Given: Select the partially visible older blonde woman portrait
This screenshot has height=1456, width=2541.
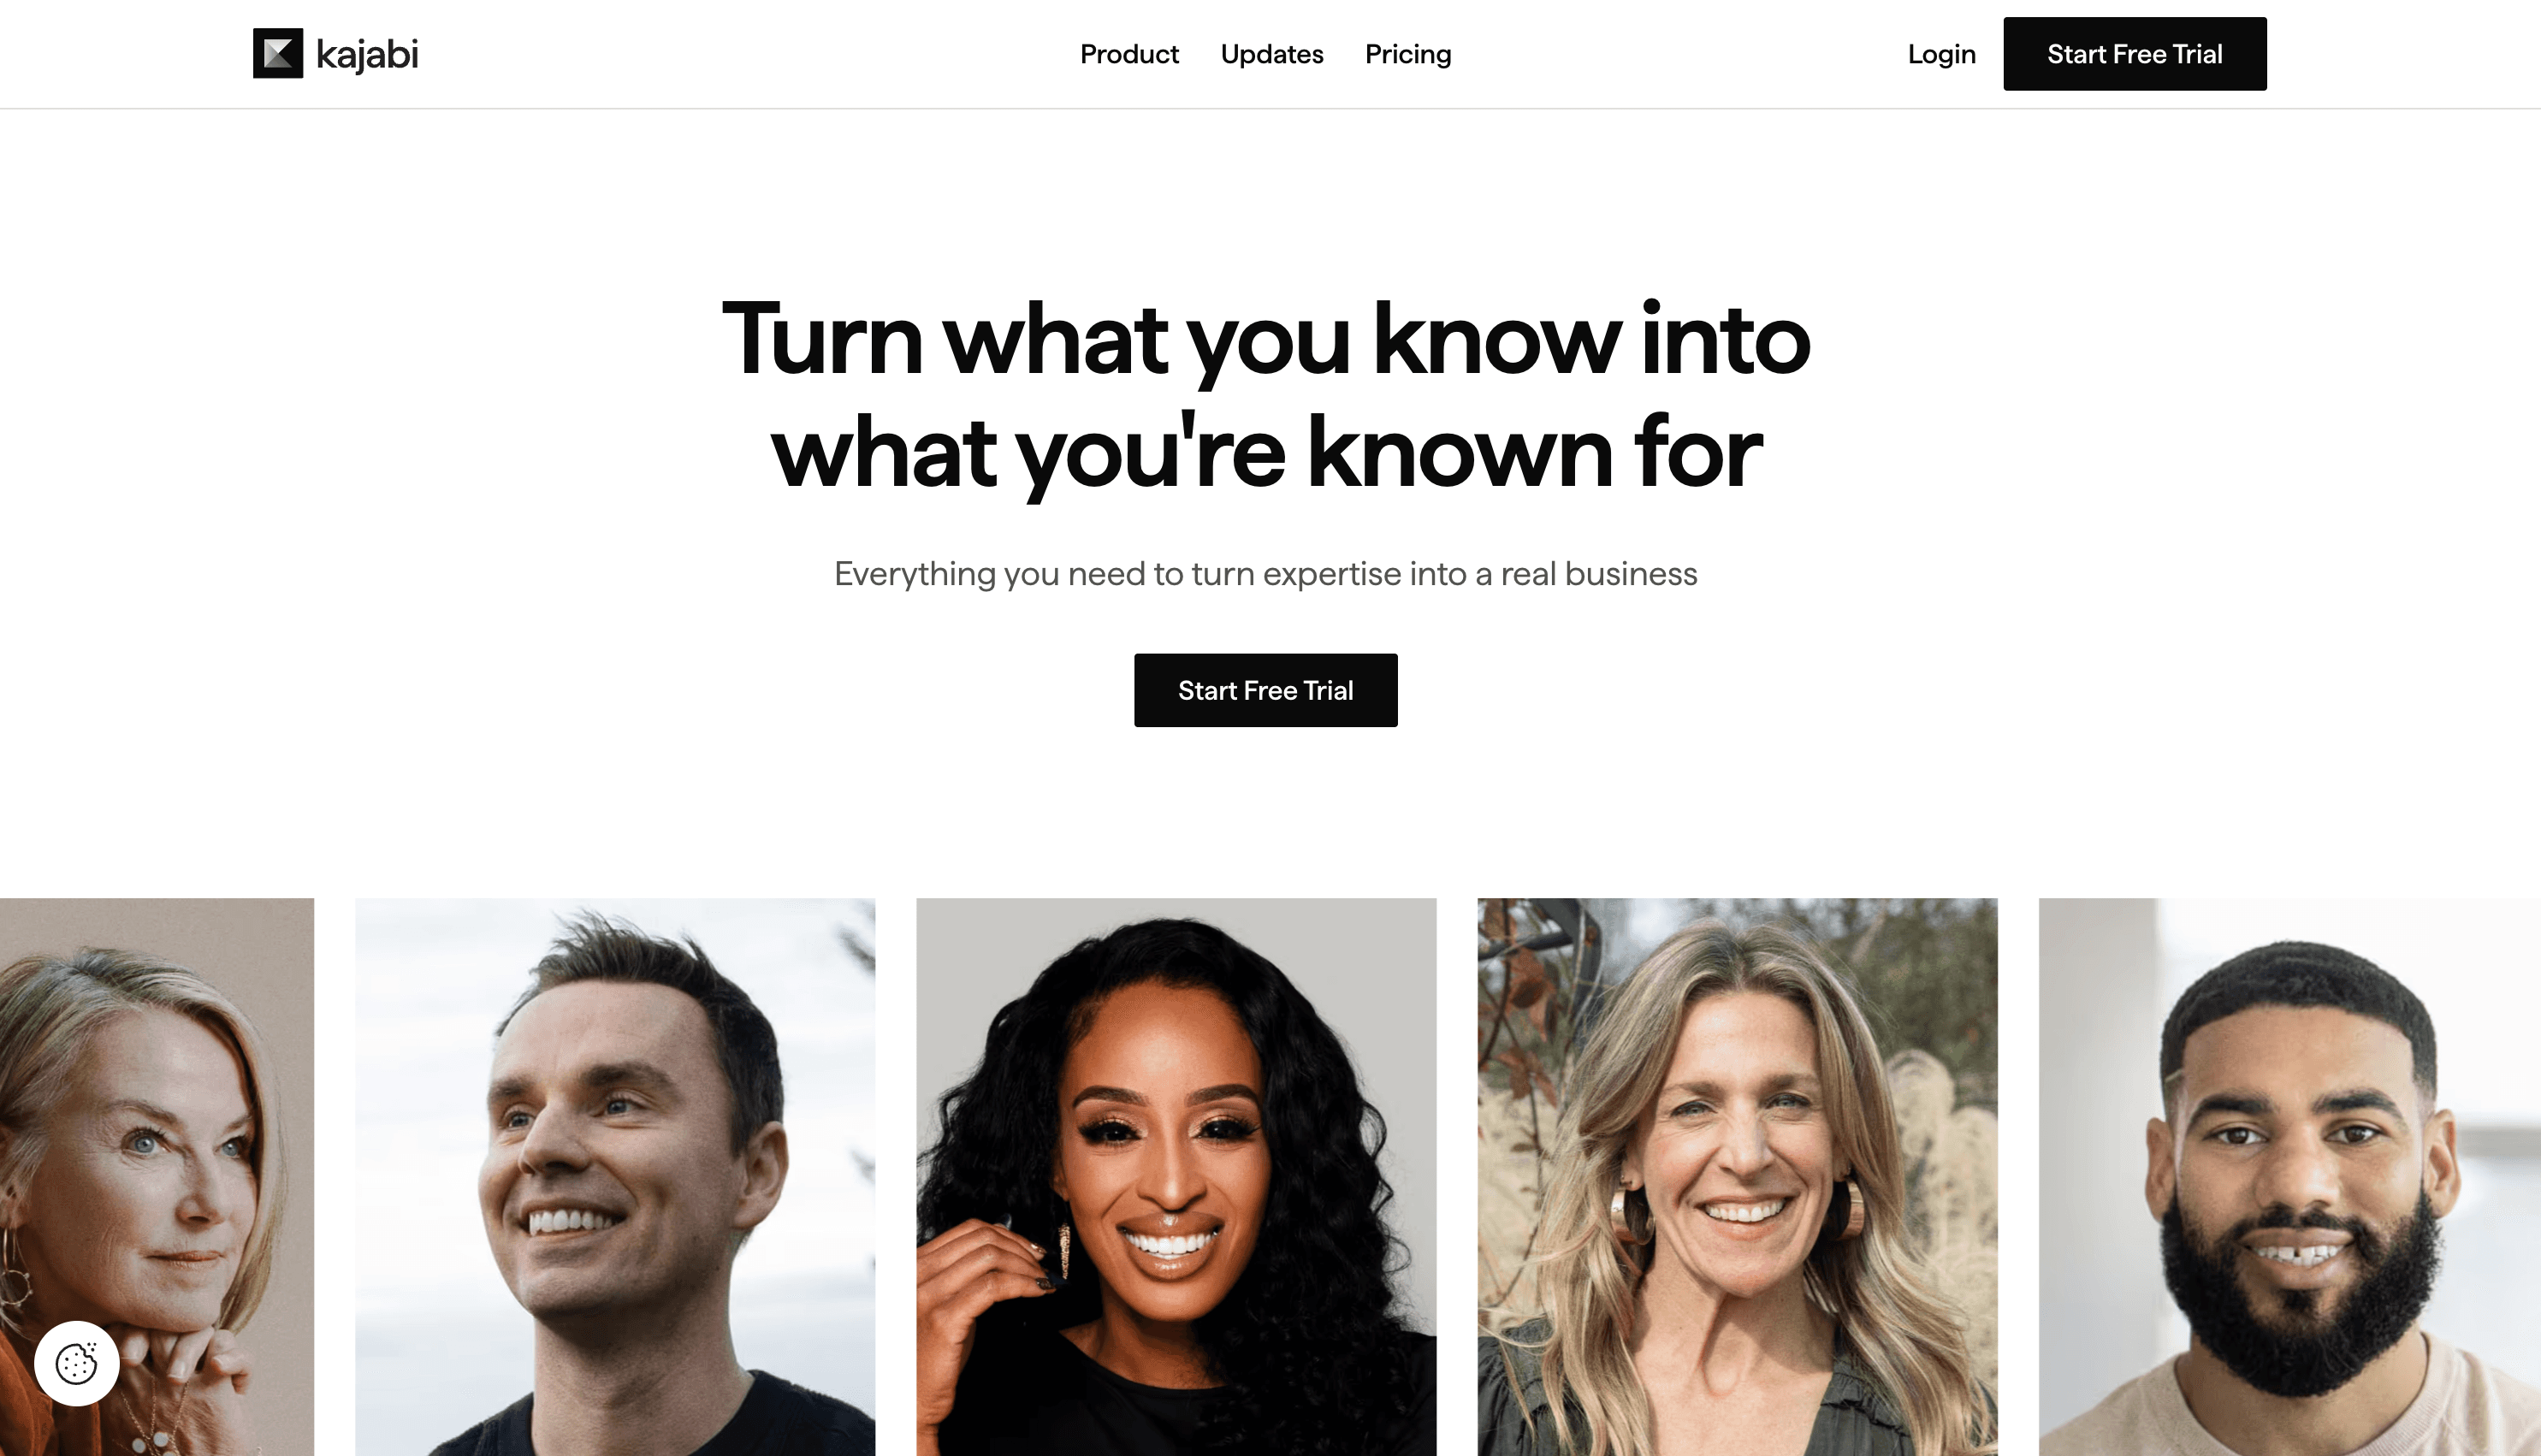Looking at the screenshot, I should click(x=157, y=1177).
